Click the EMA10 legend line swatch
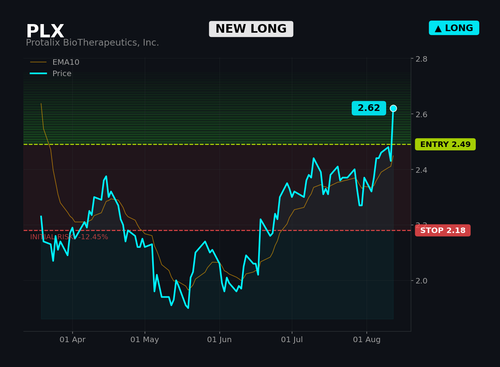Screen dimensions: 500x367 [x=38, y=62]
